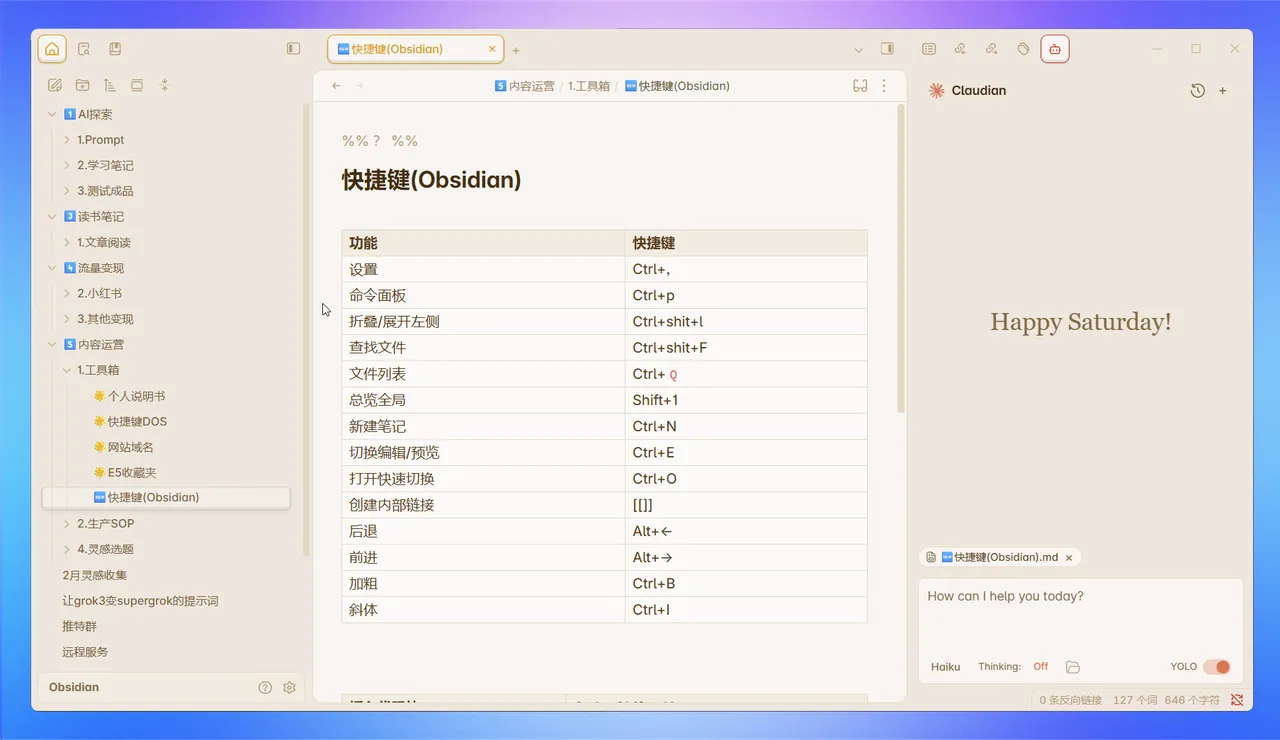Screen dimensions: 1280x740
Task: View Claudian conversation history
Action: pyautogui.click(x=1198, y=90)
